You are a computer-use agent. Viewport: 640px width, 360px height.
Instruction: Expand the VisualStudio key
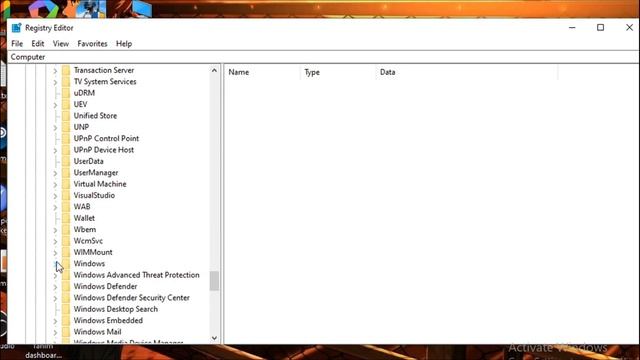click(55, 196)
